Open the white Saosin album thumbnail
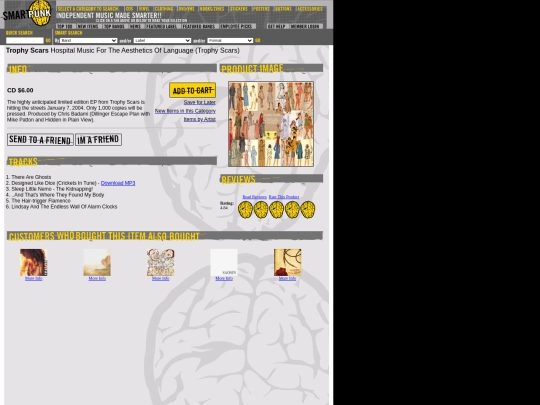 coord(224,262)
